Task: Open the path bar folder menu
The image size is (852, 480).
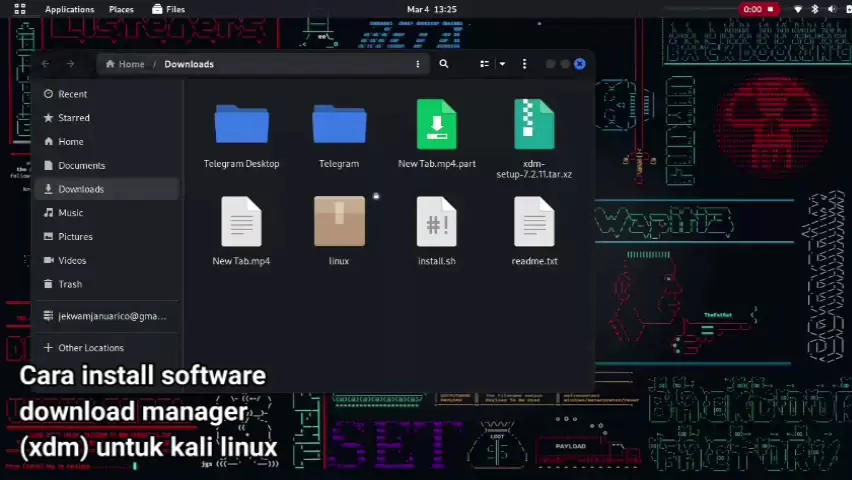Action: pyautogui.click(x=418, y=64)
